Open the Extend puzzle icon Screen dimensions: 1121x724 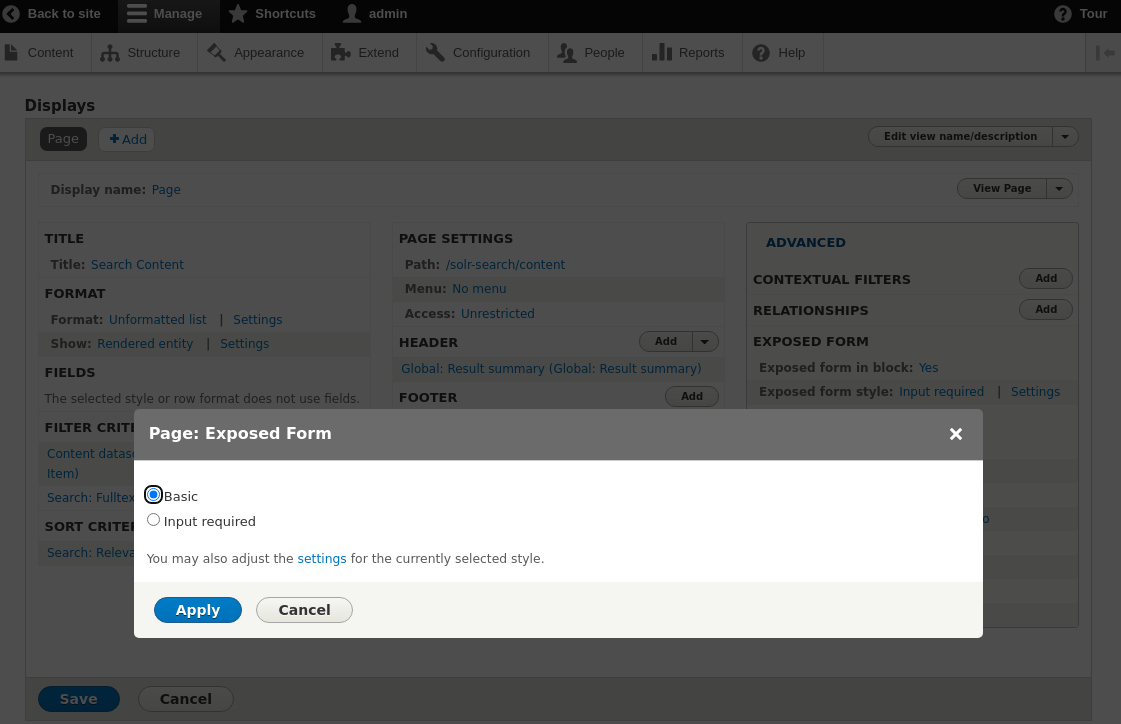[x=341, y=53]
